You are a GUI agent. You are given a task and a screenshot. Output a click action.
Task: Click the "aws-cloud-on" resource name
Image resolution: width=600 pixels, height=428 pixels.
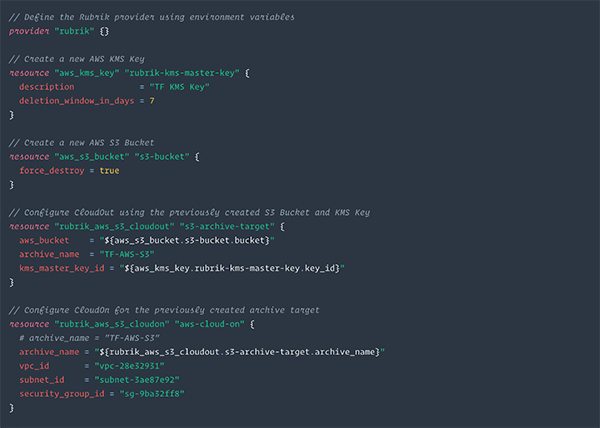click(209, 324)
